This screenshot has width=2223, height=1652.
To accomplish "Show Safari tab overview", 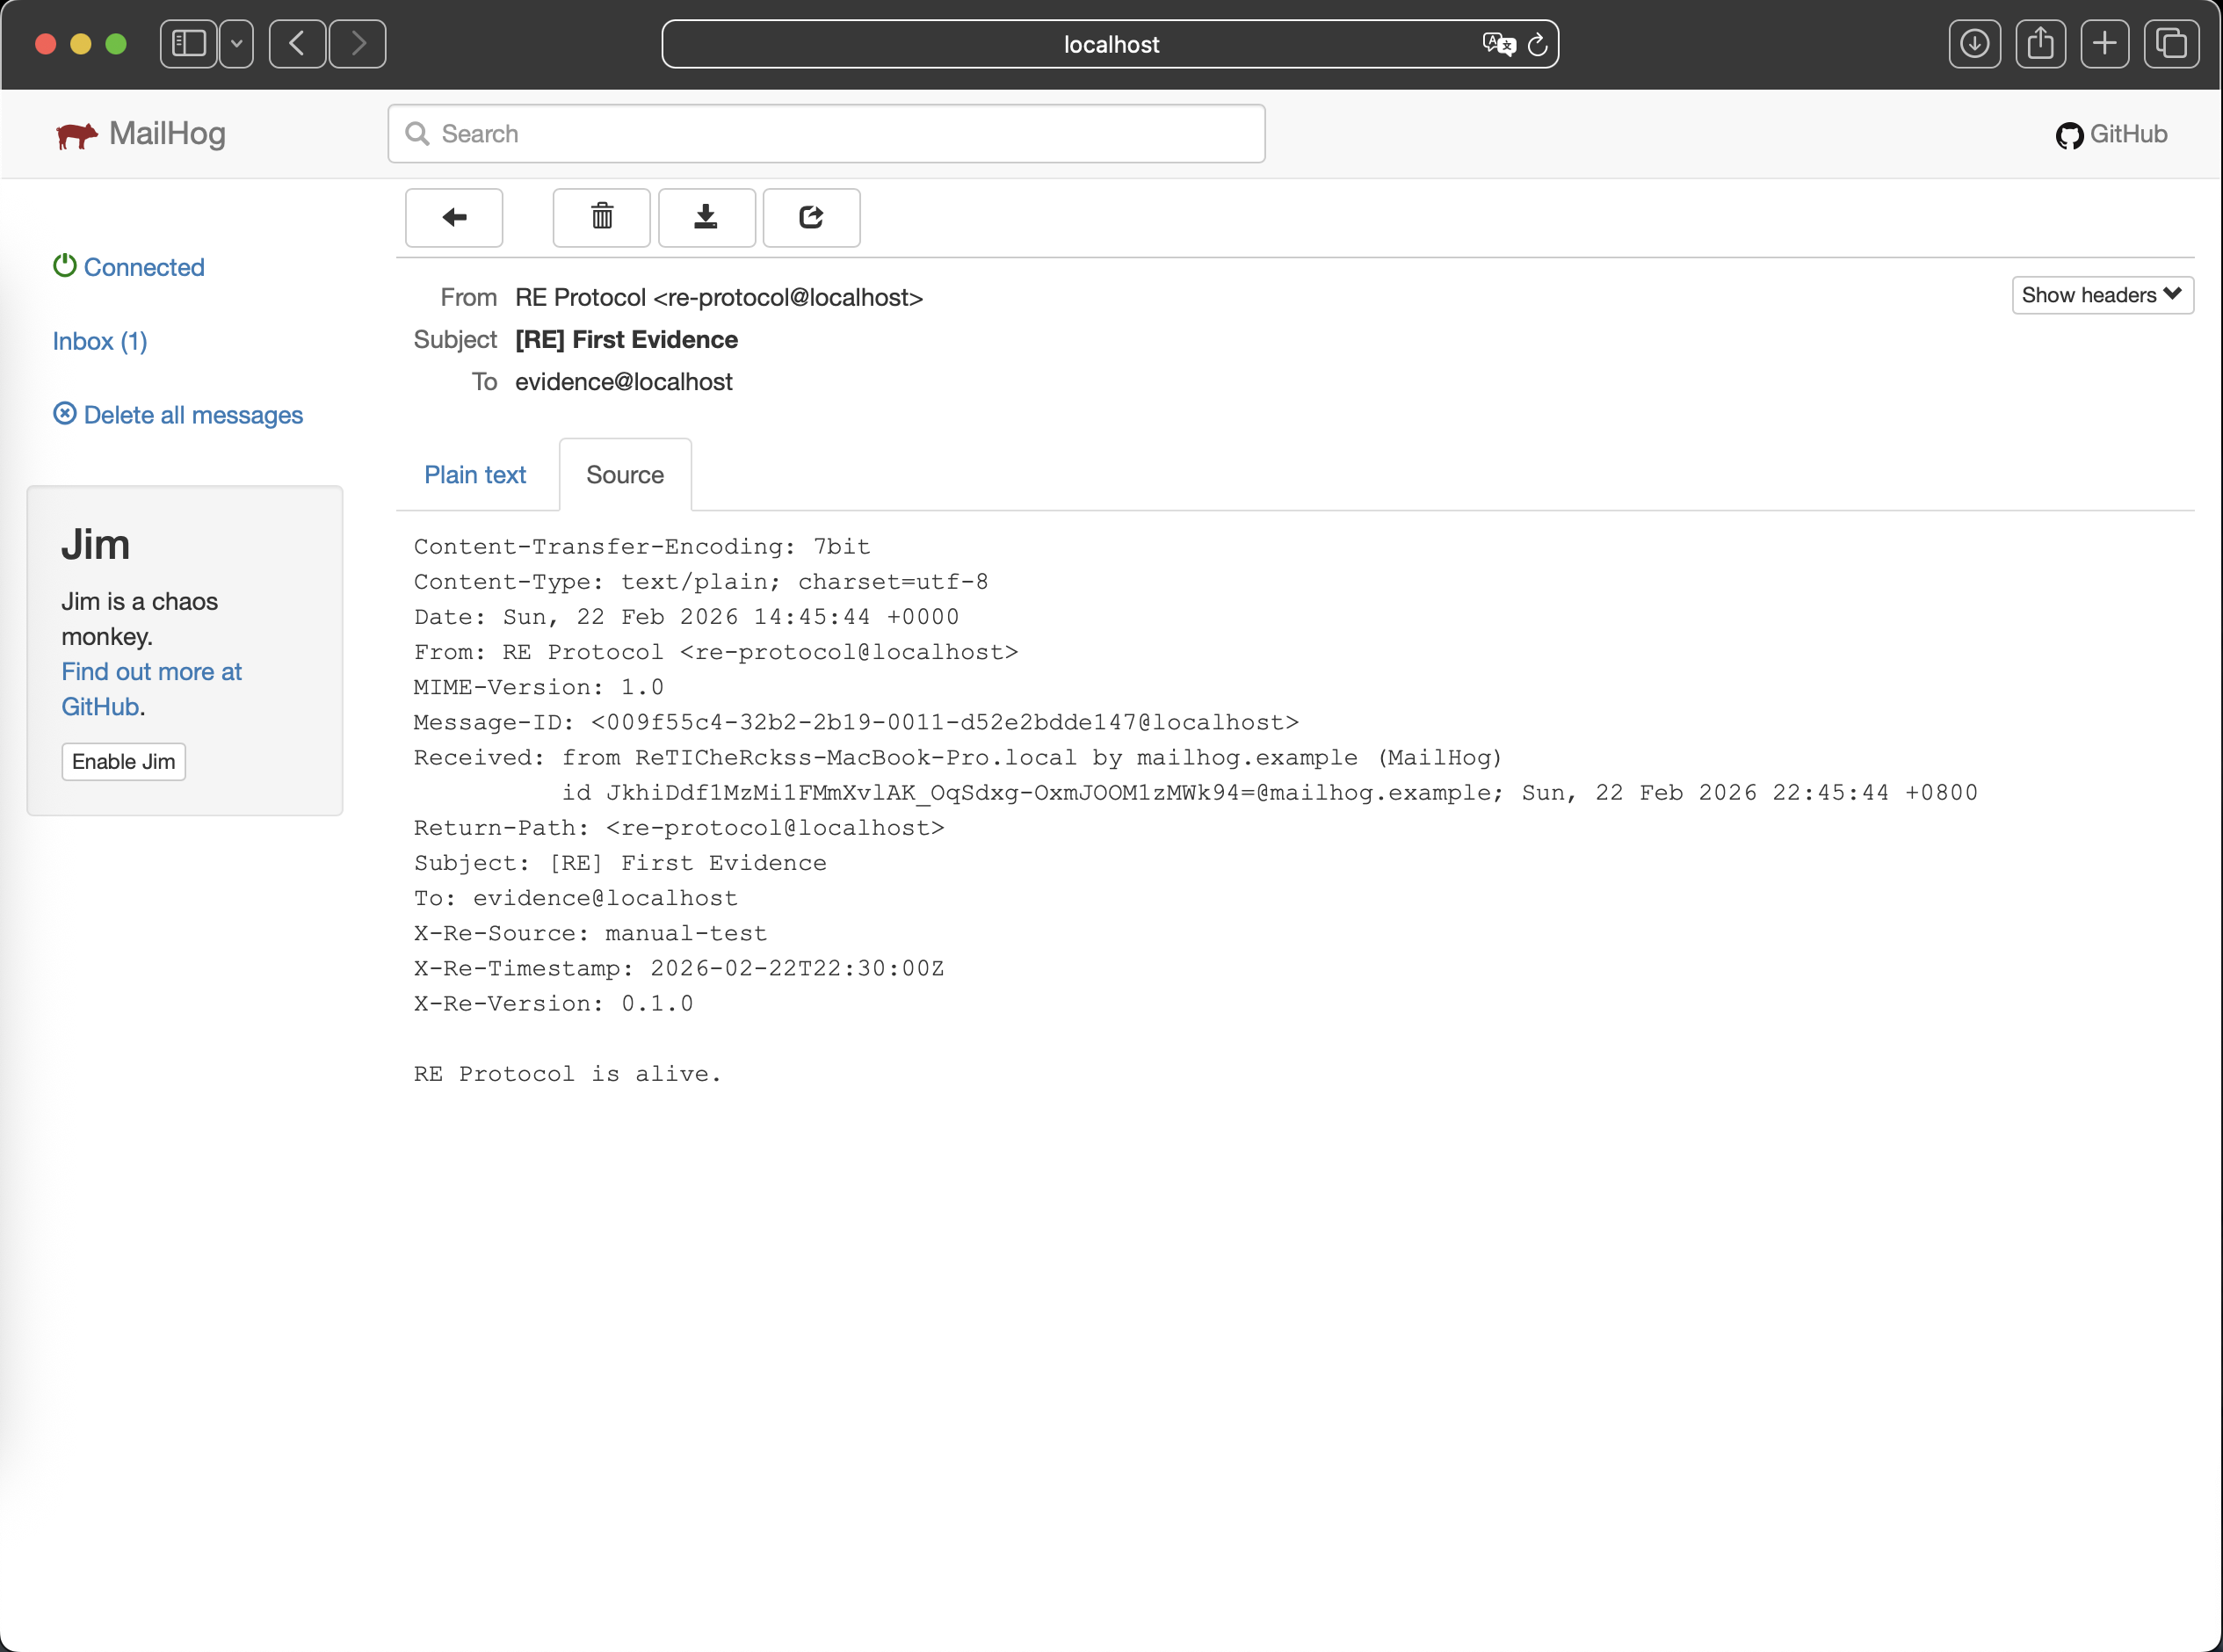I will (2171, 44).
